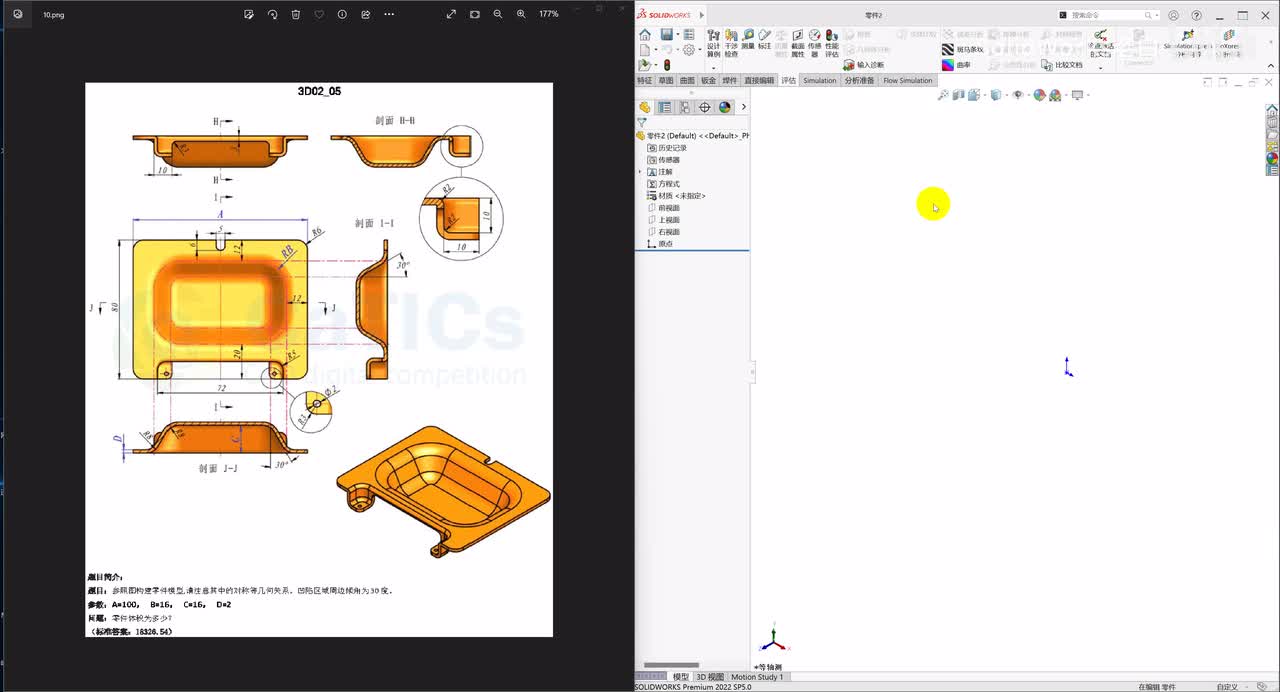Open the 直接编辑 Direct Editing tab
Screen dimensions: 1280x692
click(759, 80)
